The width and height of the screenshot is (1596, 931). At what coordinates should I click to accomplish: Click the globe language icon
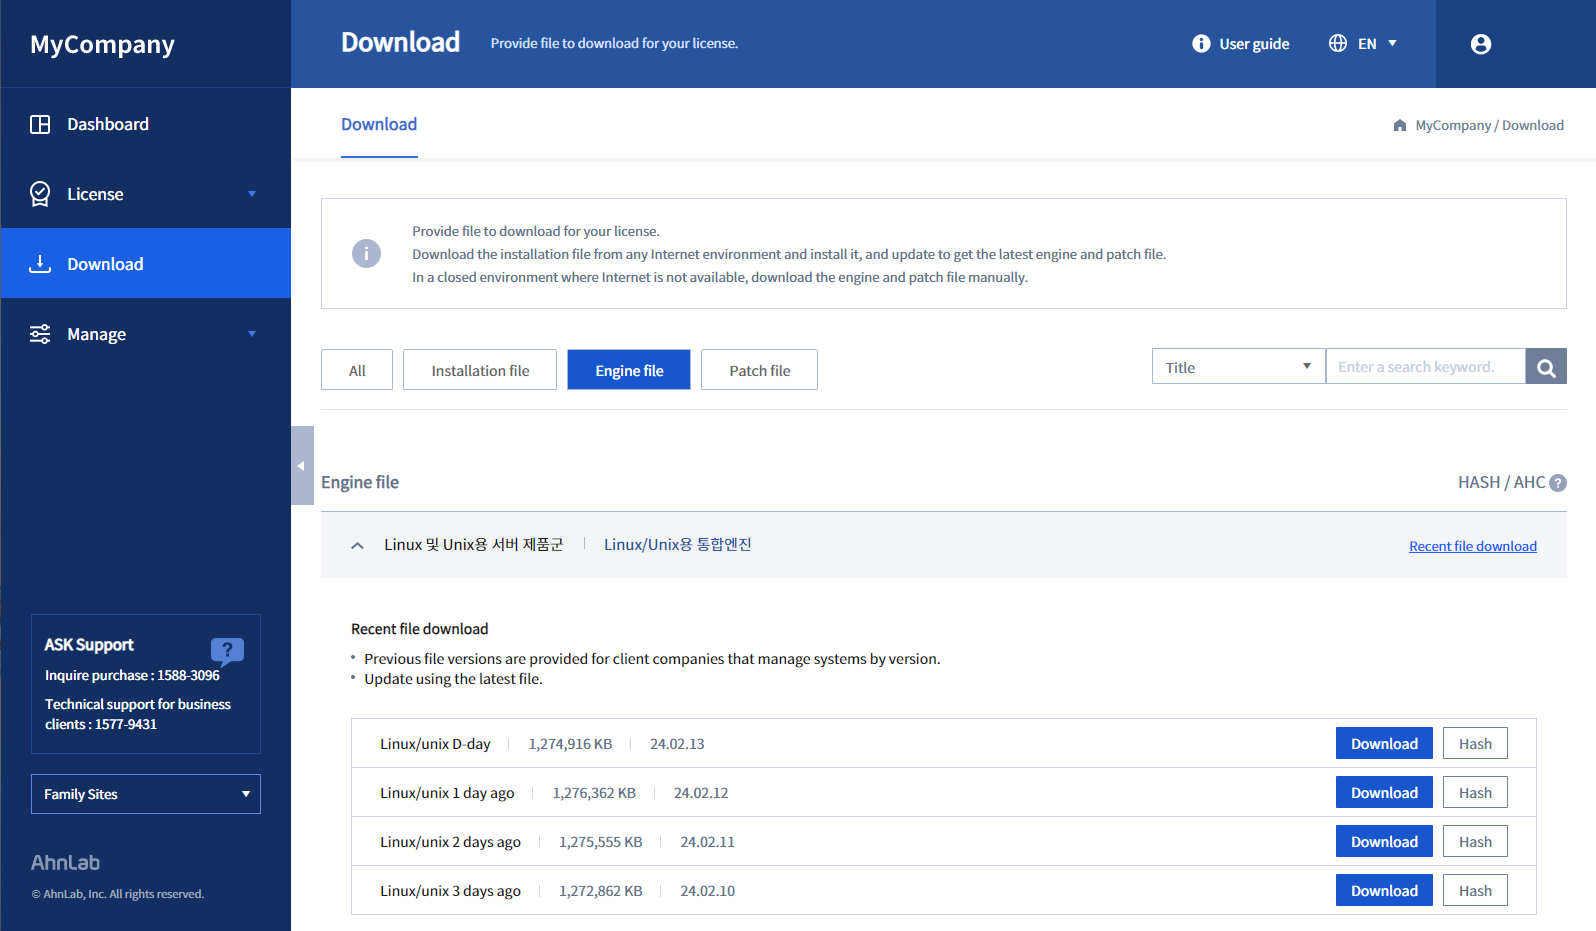pyautogui.click(x=1338, y=43)
